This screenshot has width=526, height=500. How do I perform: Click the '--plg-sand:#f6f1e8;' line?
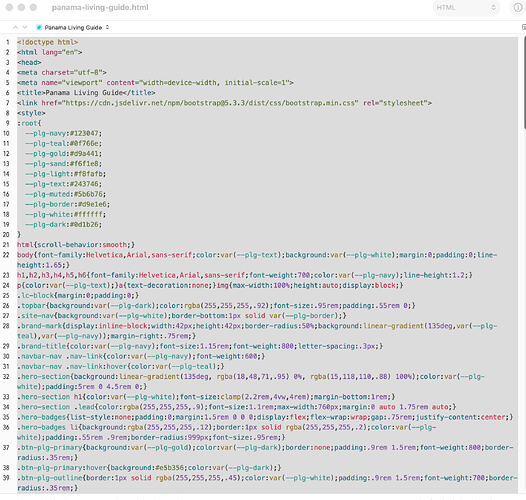tap(63, 164)
